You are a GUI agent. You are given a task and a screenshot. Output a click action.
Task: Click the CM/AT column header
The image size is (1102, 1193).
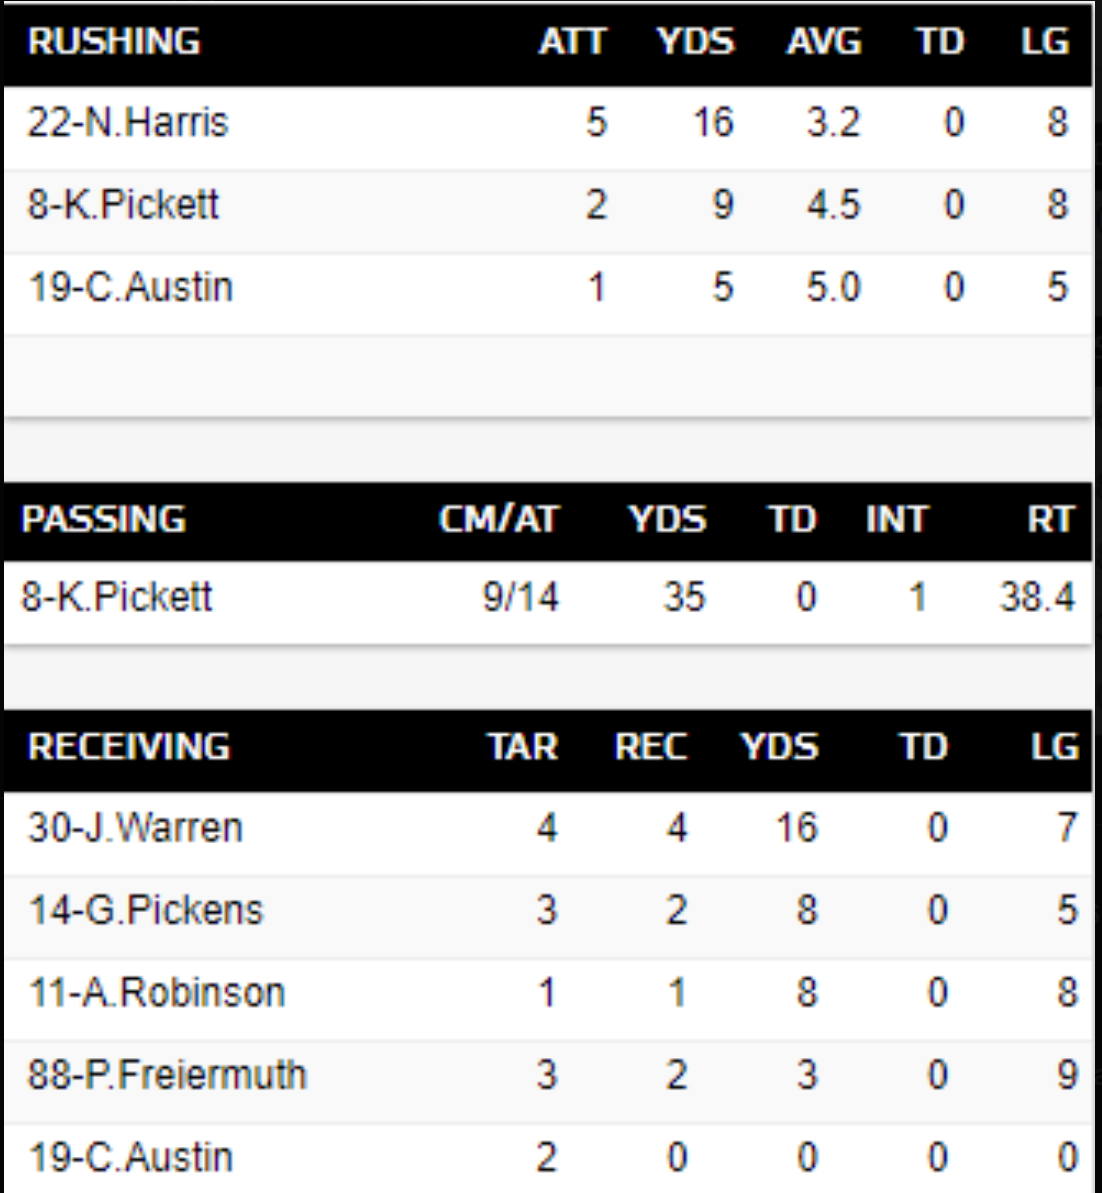coord(498,519)
